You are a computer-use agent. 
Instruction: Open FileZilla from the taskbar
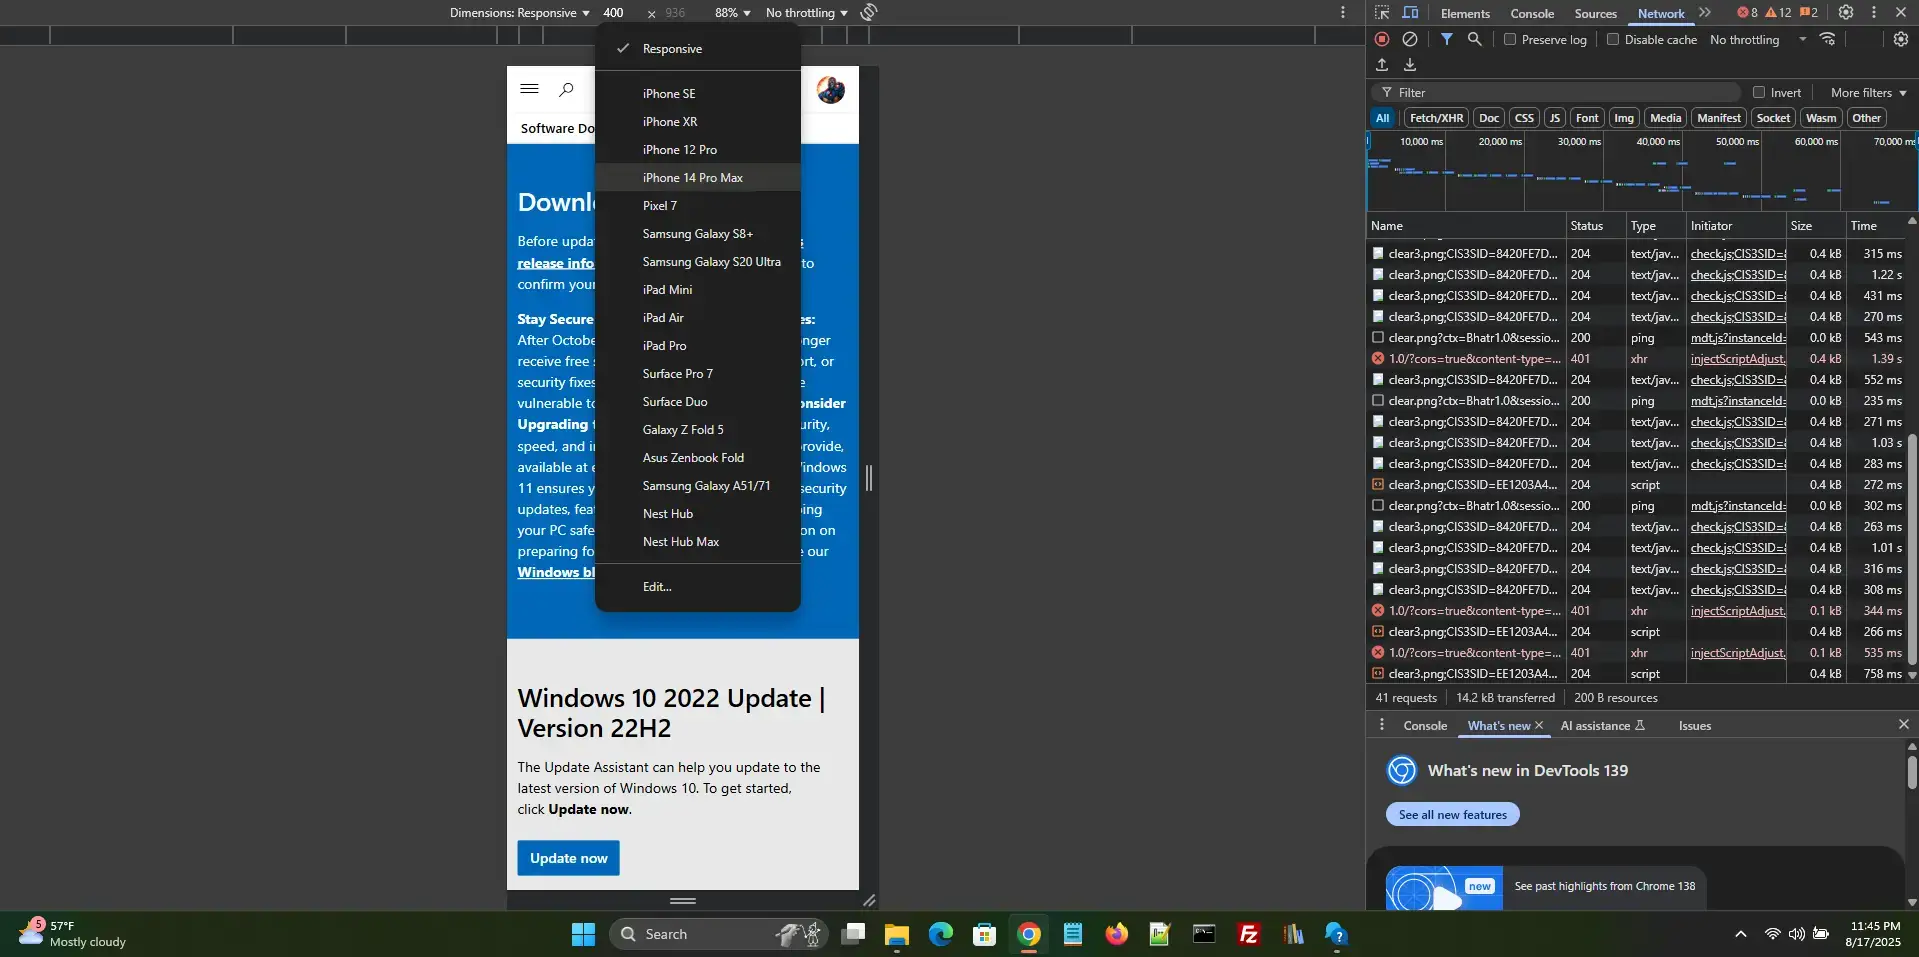coord(1248,934)
